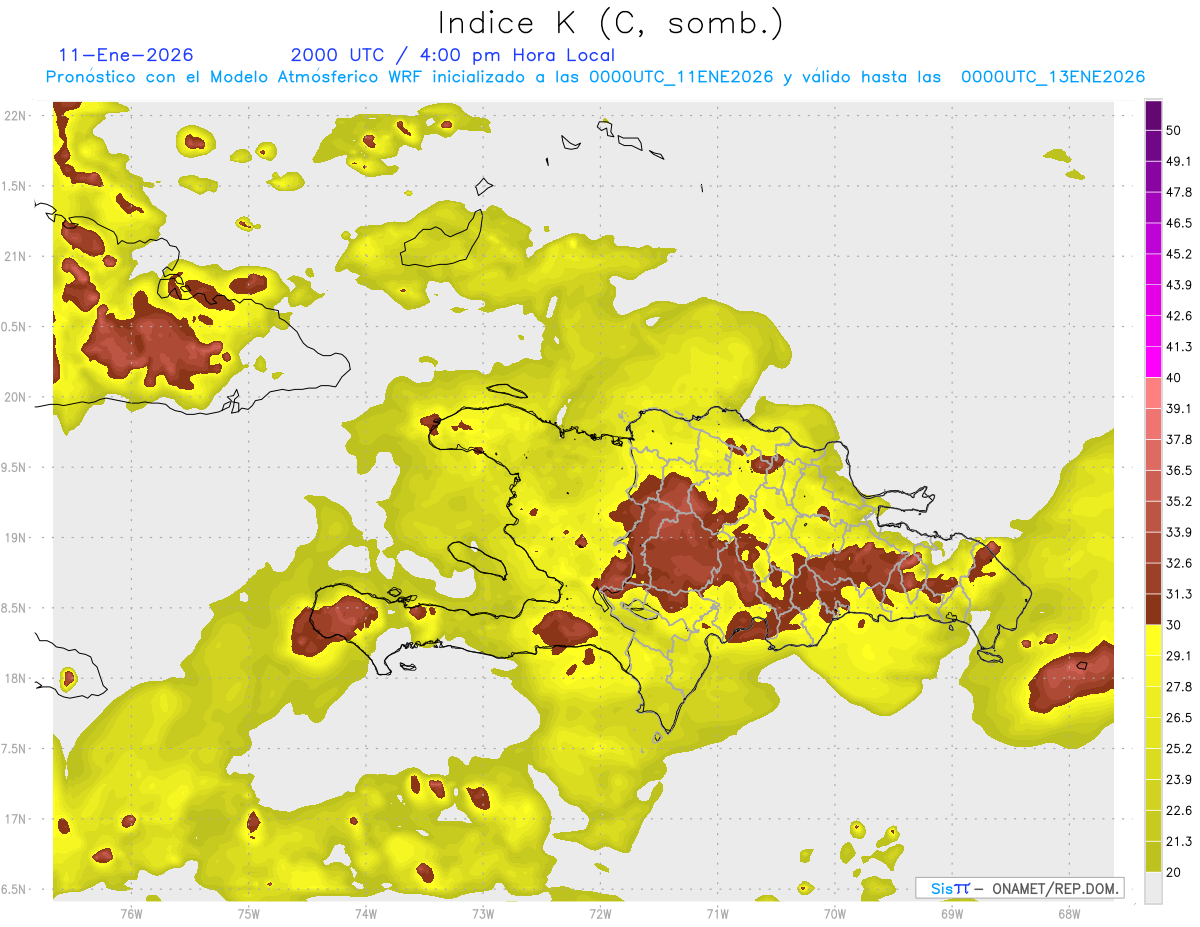Click the legend value 21.3
The image size is (1200, 927).
click(x=1179, y=842)
